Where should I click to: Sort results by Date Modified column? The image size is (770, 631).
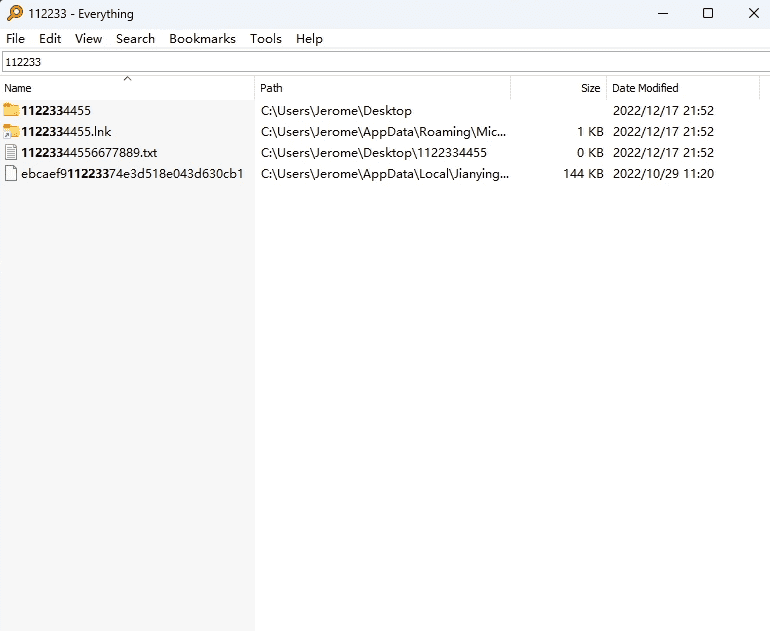(660, 88)
